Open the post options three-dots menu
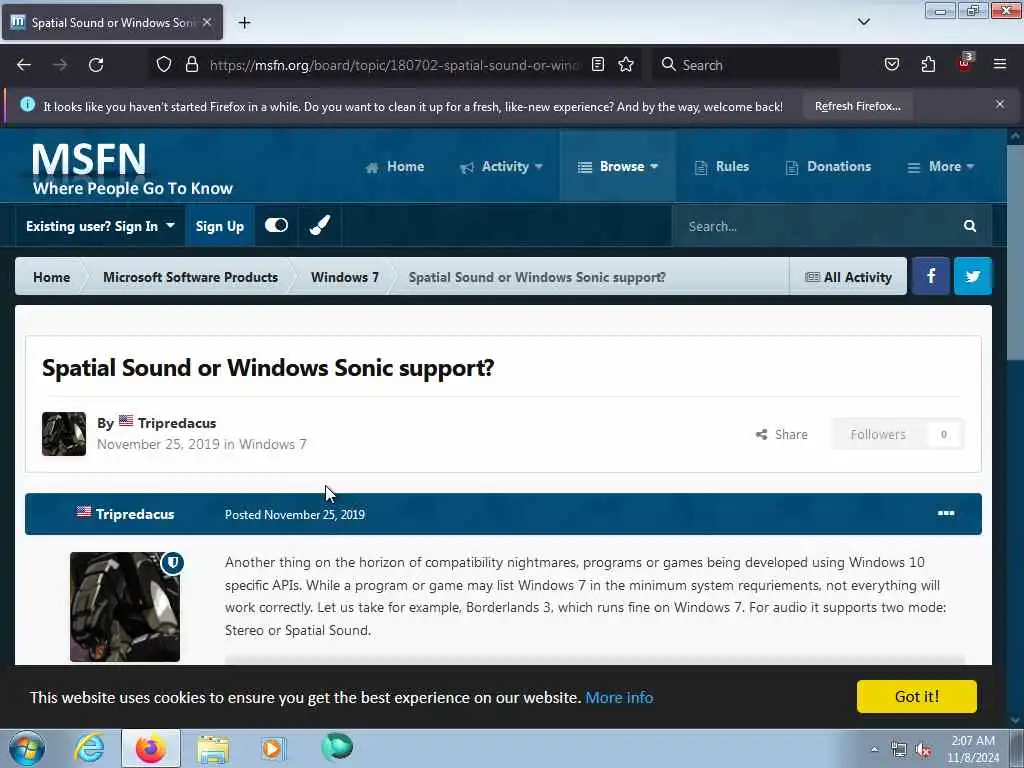Image resolution: width=1024 pixels, height=768 pixels. pos(946,513)
